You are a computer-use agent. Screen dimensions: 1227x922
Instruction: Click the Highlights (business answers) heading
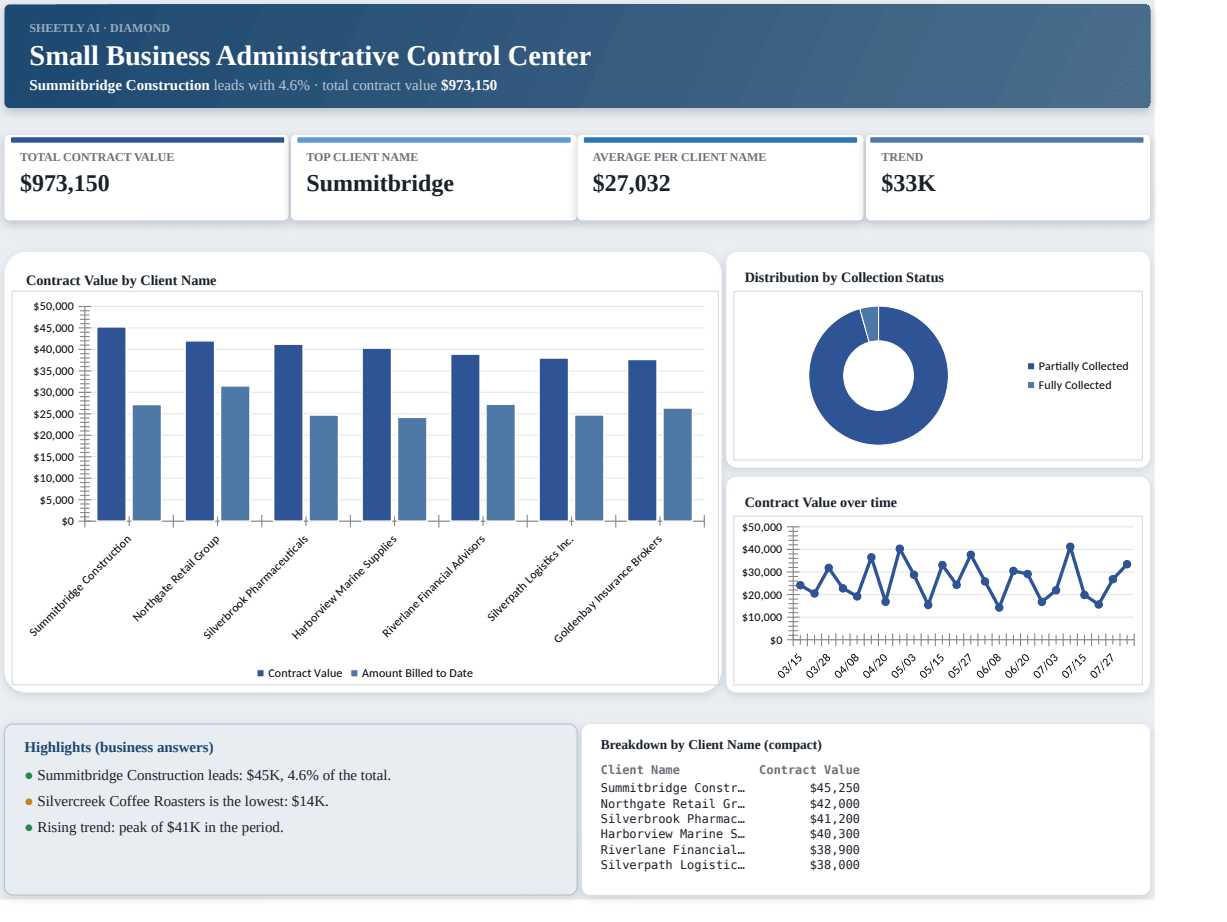(119, 748)
